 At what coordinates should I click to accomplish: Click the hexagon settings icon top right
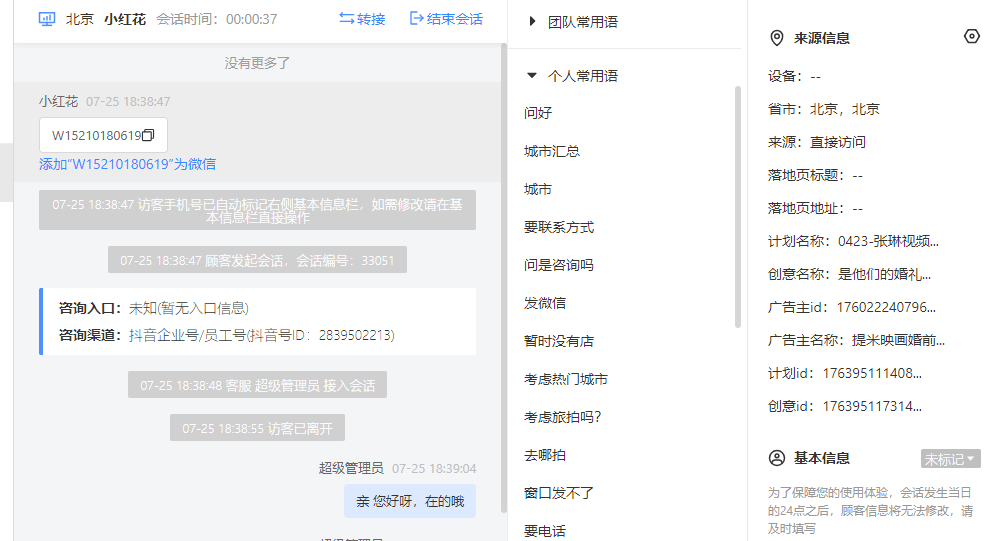click(x=972, y=37)
